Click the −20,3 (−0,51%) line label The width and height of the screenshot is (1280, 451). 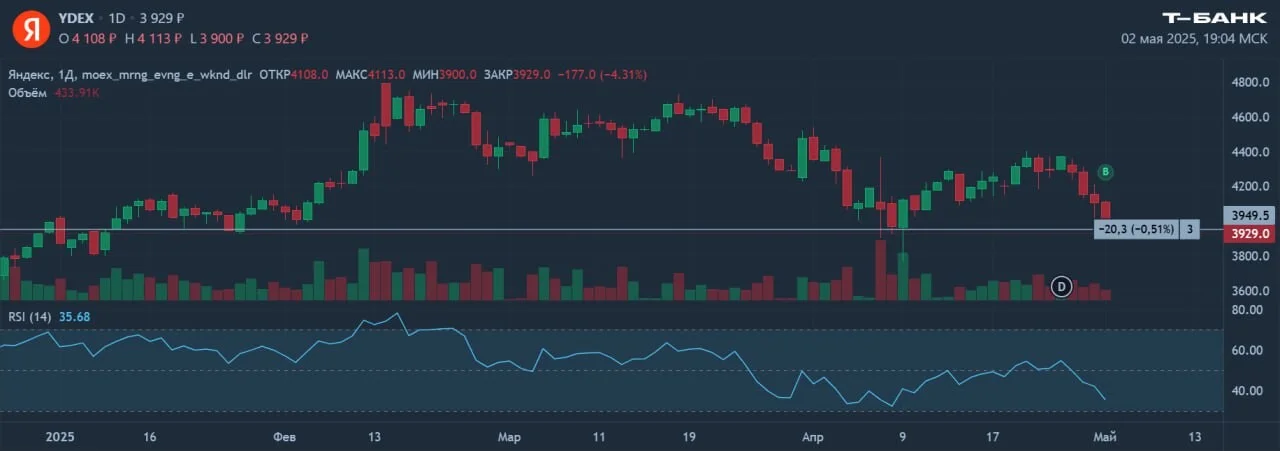(1134, 230)
